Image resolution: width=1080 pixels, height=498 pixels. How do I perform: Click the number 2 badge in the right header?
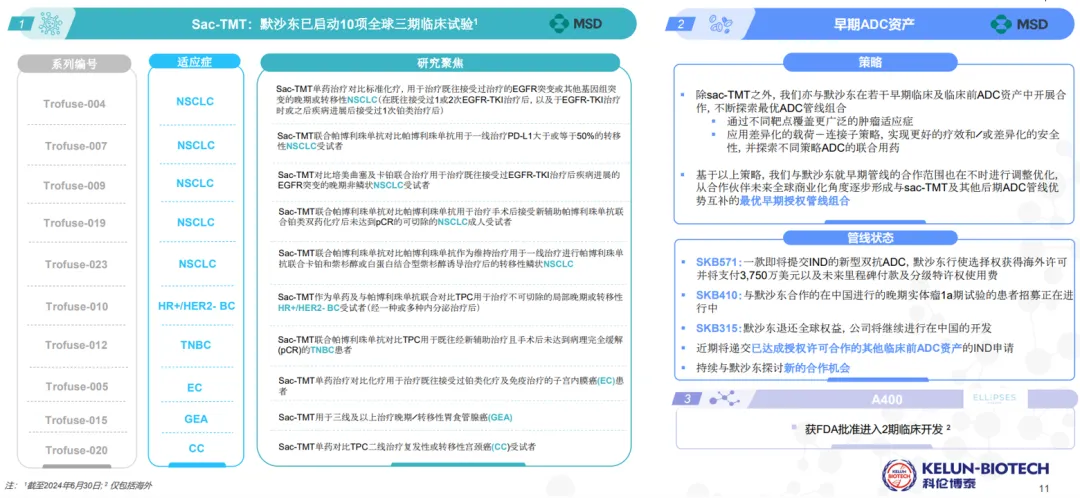point(682,23)
